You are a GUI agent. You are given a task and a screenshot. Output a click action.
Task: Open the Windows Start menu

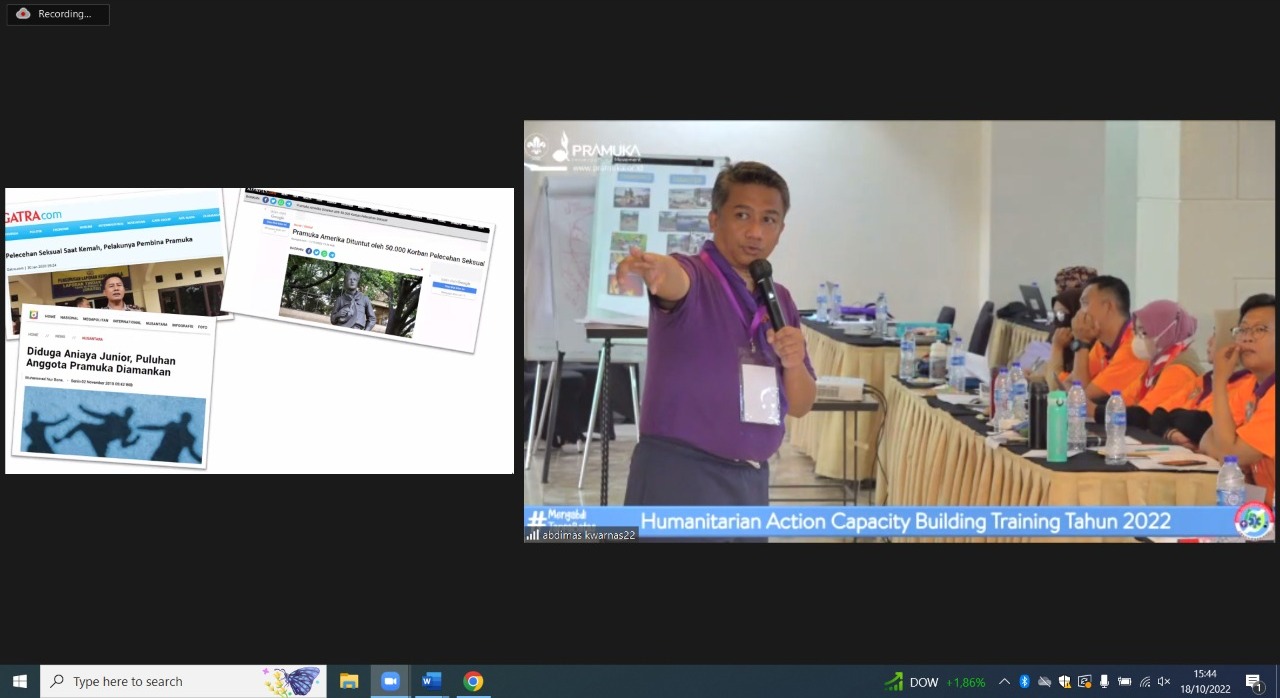point(19,681)
